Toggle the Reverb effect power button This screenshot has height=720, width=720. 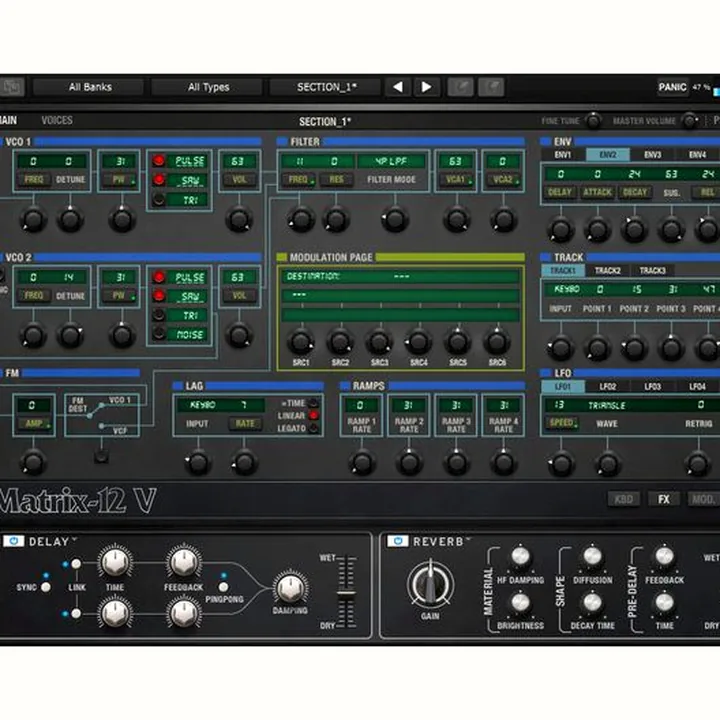[398, 541]
